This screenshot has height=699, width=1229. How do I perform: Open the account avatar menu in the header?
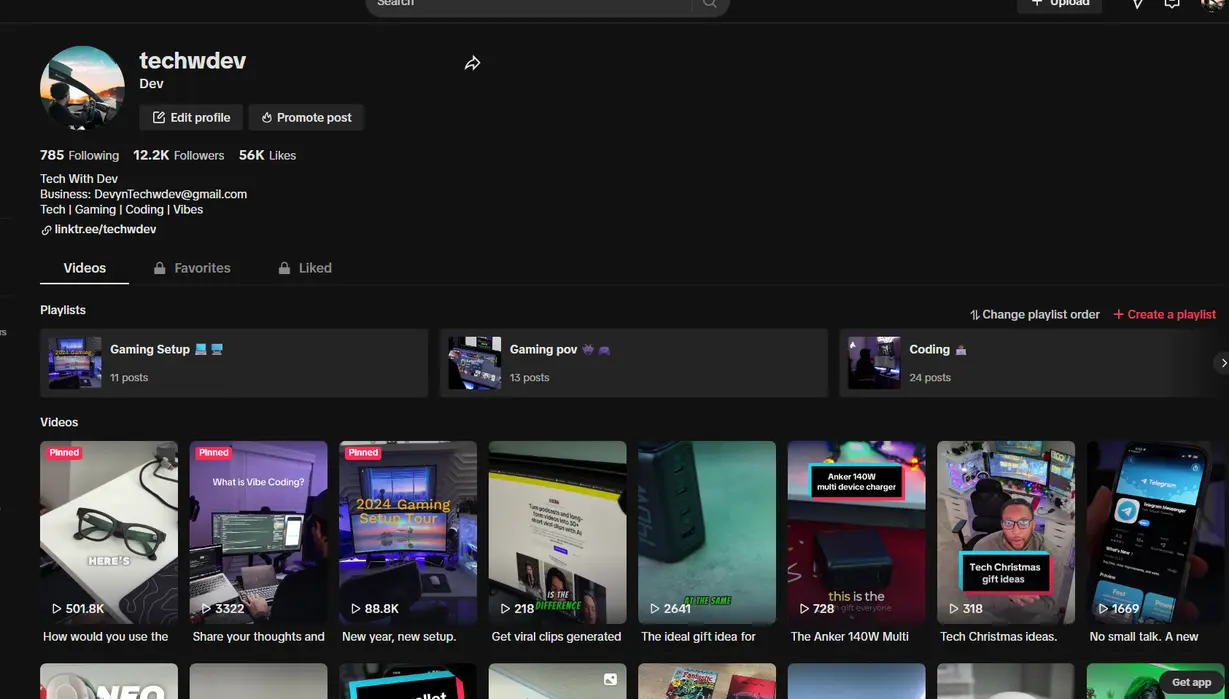1212,4
